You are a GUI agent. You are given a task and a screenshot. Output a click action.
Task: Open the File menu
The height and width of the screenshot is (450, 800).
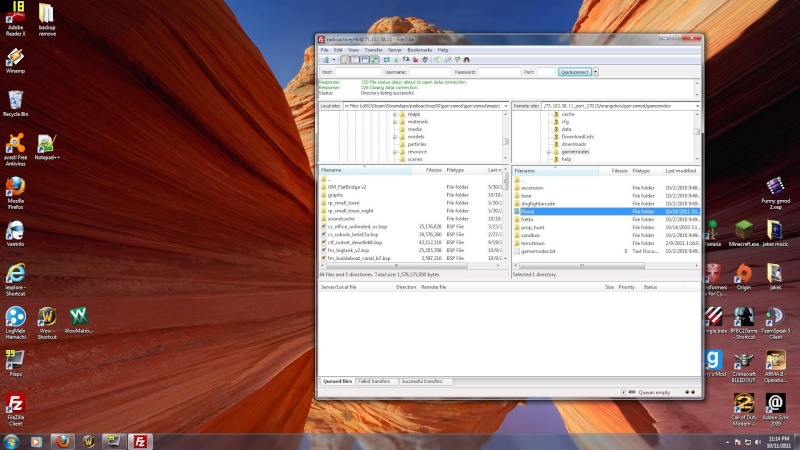(324, 50)
